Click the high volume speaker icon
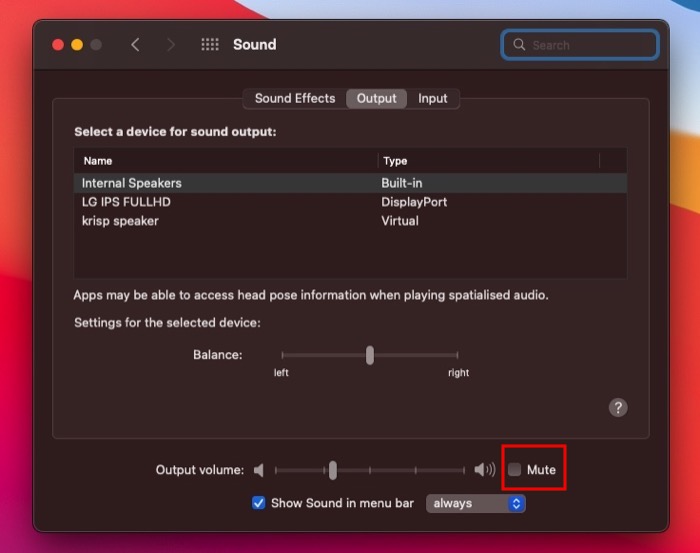The width and height of the screenshot is (700, 553). coord(485,470)
